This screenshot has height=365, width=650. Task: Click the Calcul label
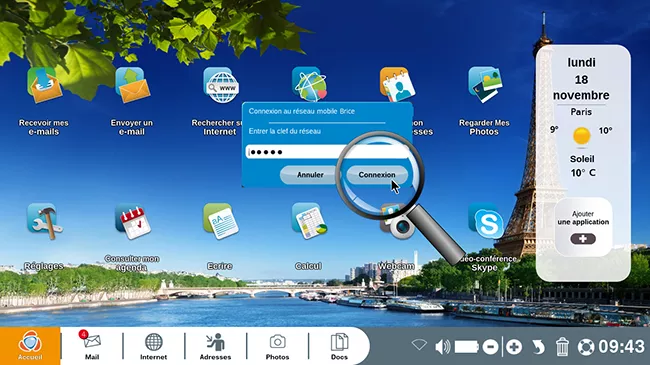tap(308, 266)
